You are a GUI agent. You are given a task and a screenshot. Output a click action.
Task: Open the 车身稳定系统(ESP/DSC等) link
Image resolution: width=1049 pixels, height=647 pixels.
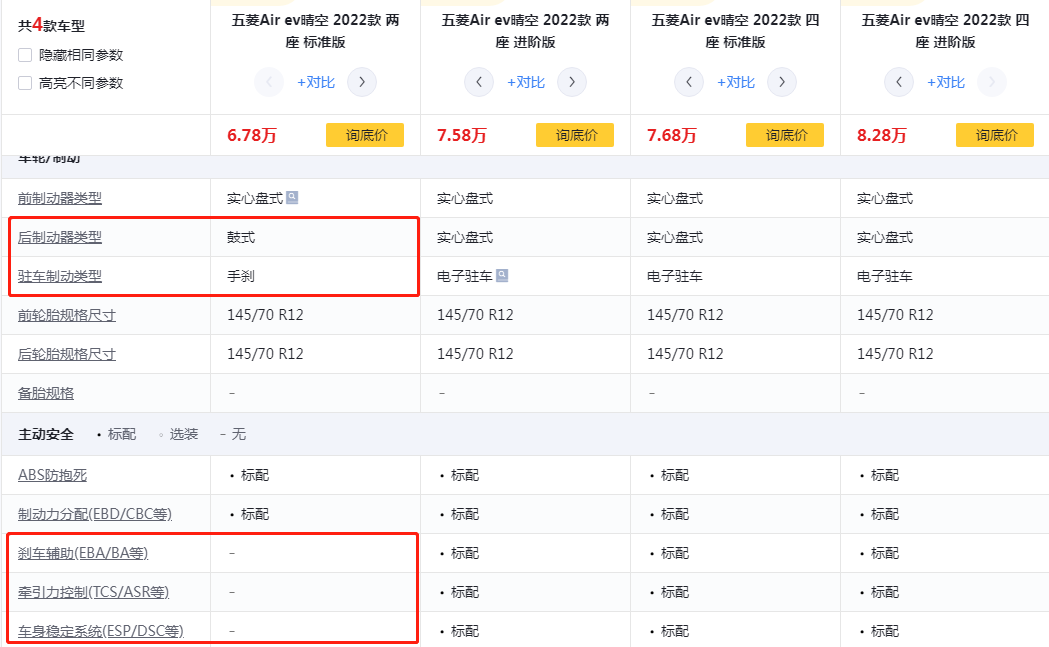point(100,631)
